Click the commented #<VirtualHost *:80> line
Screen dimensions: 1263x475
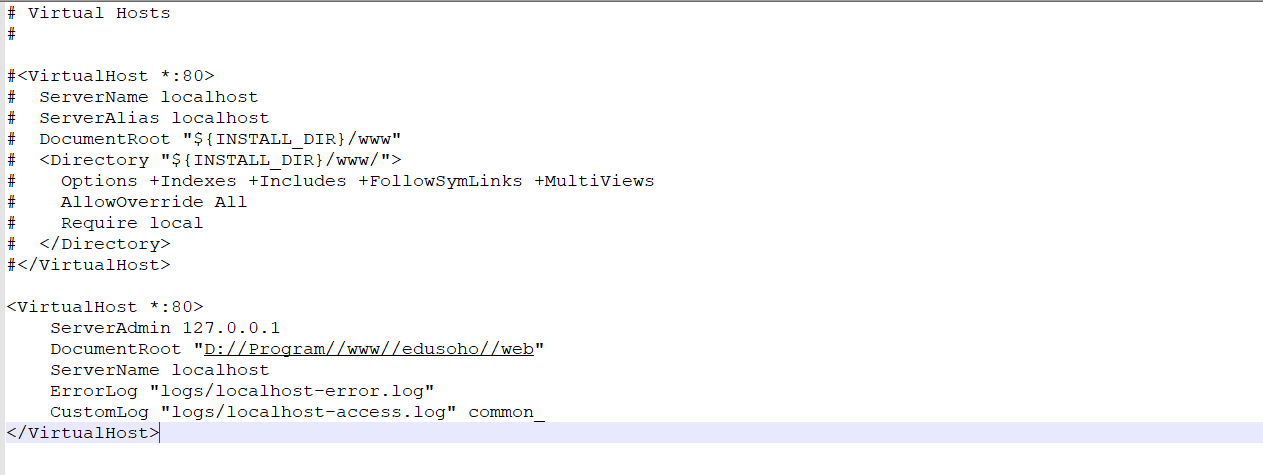coord(110,76)
